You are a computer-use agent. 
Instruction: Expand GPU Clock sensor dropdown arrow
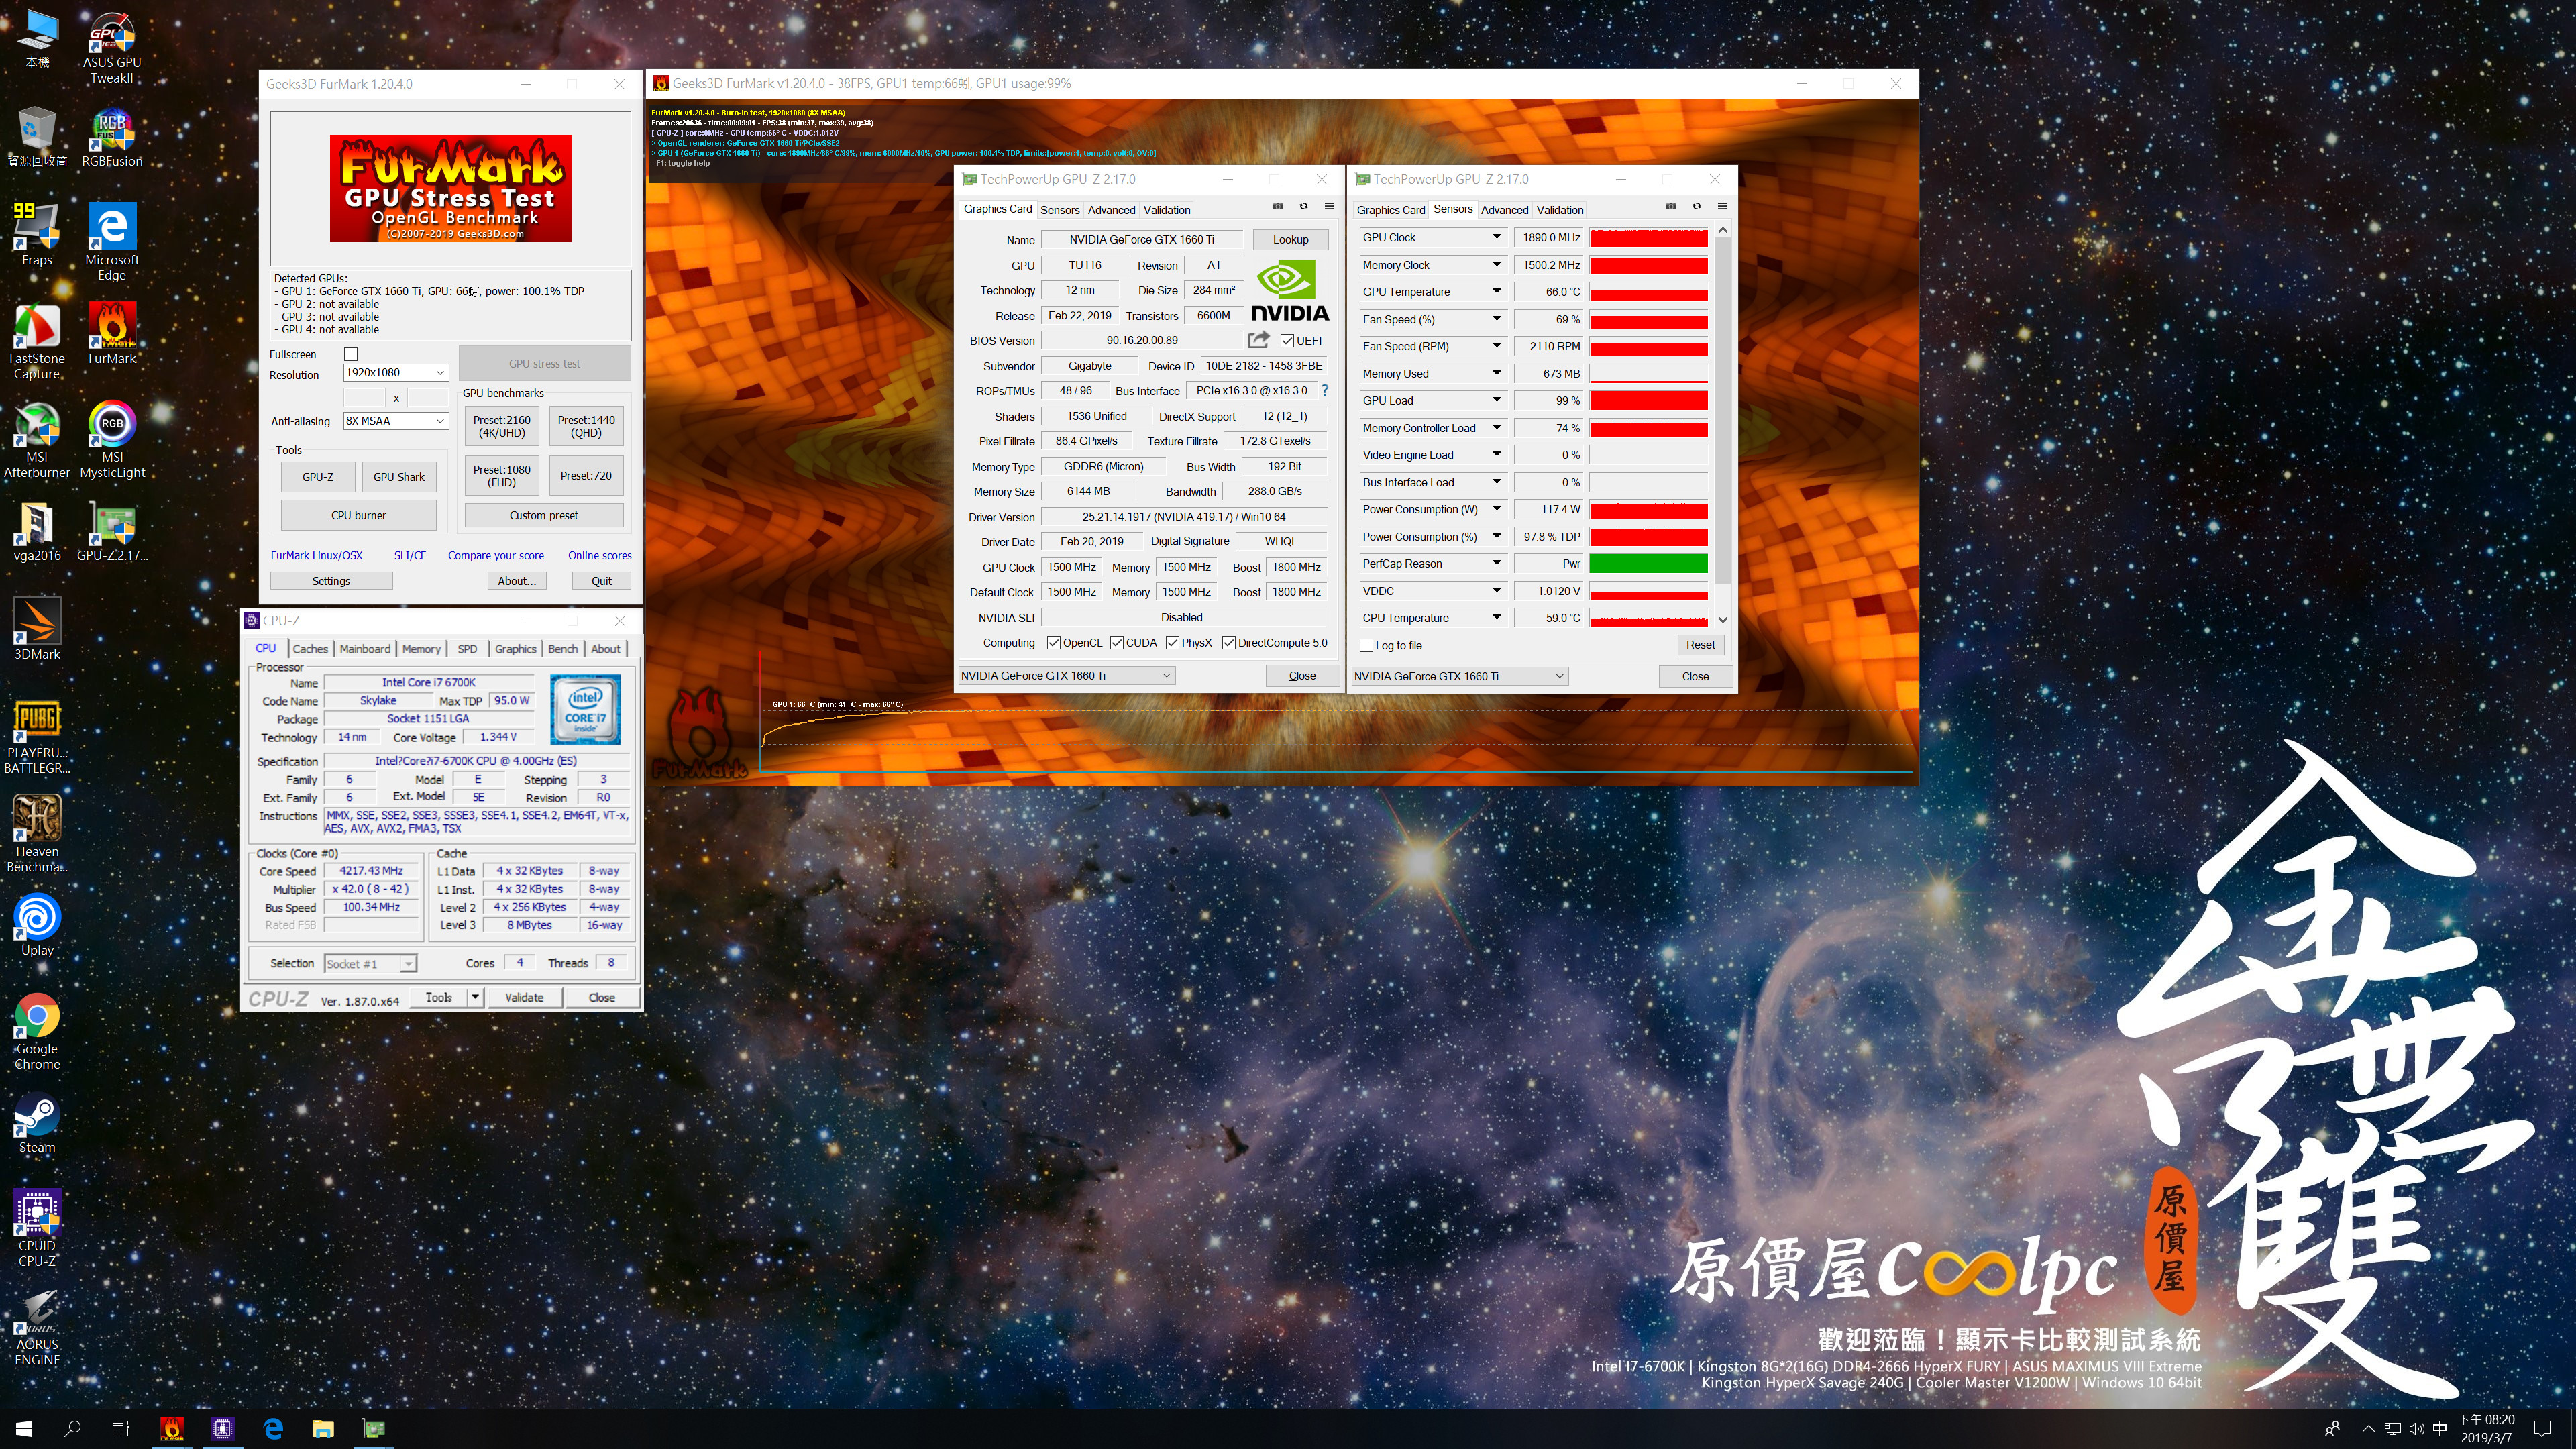(1496, 237)
